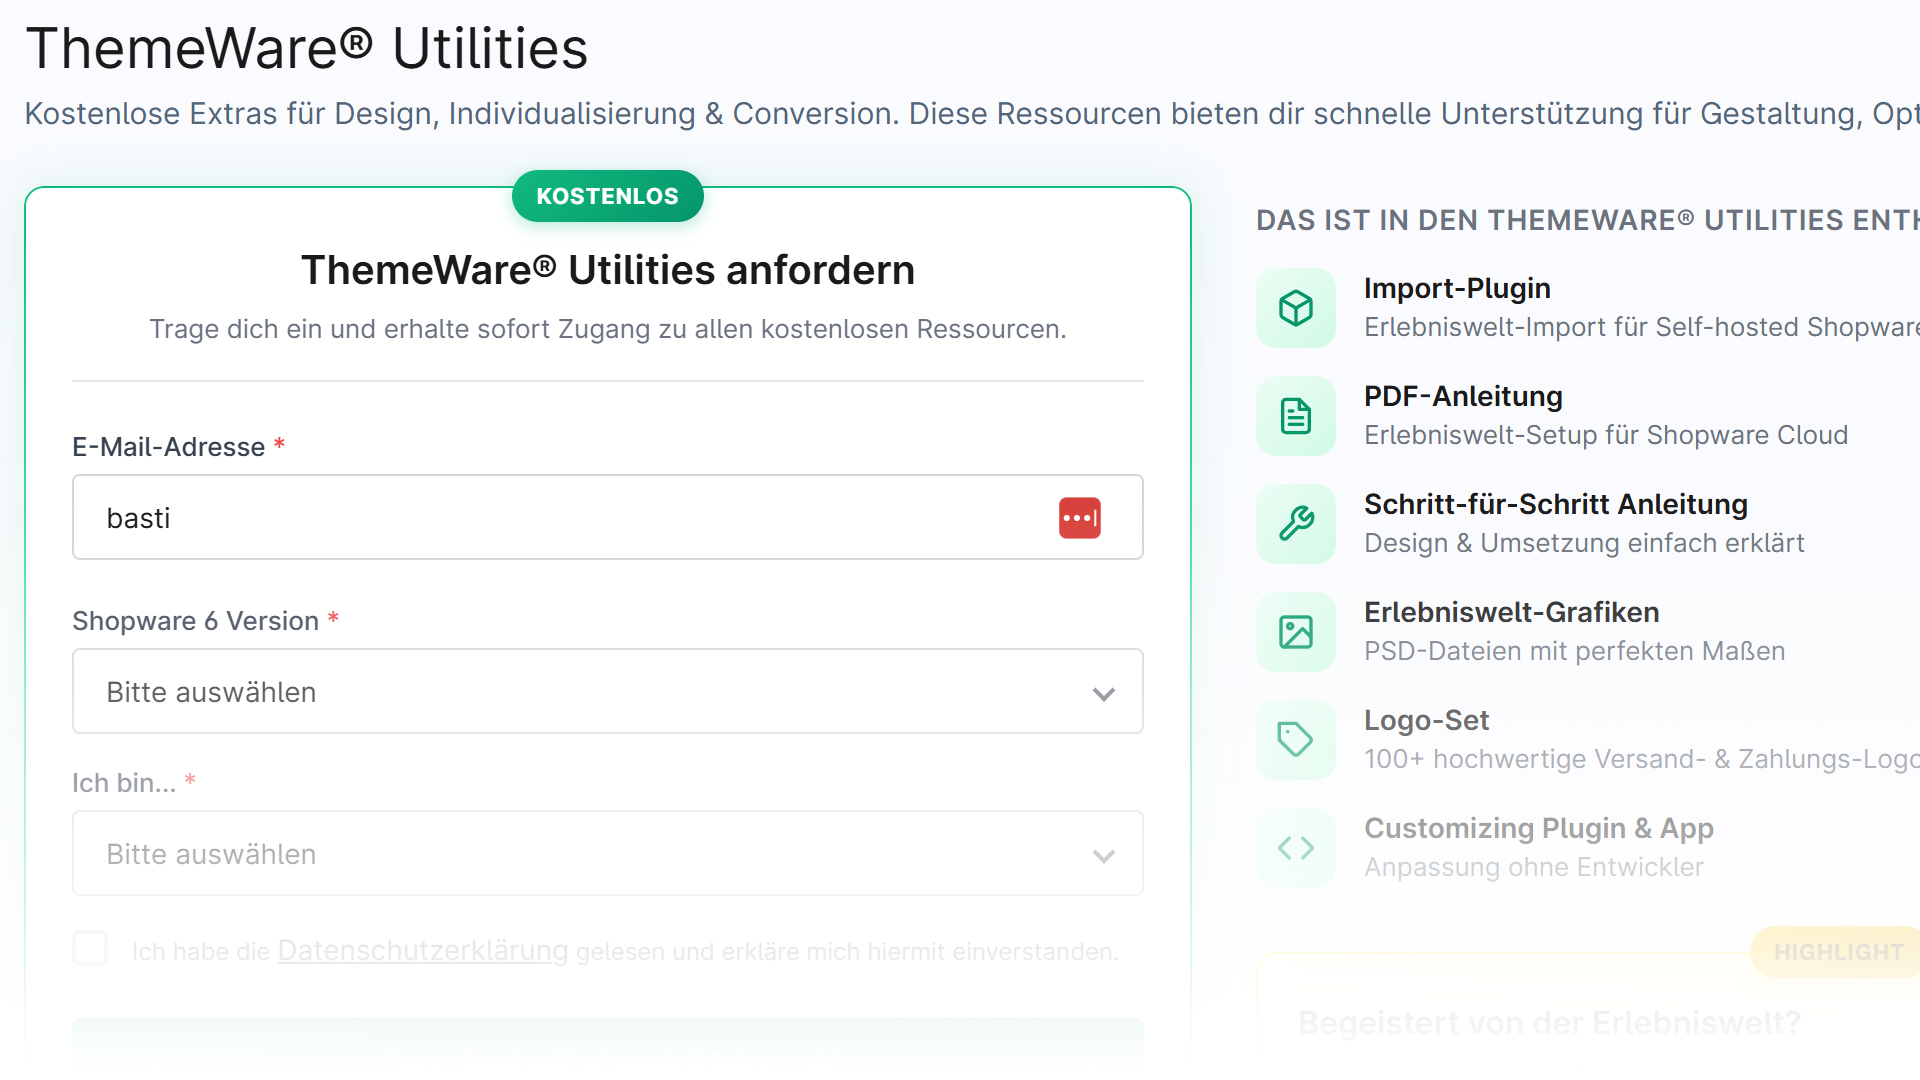Click the Logo-Set tag icon

click(1296, 740)
